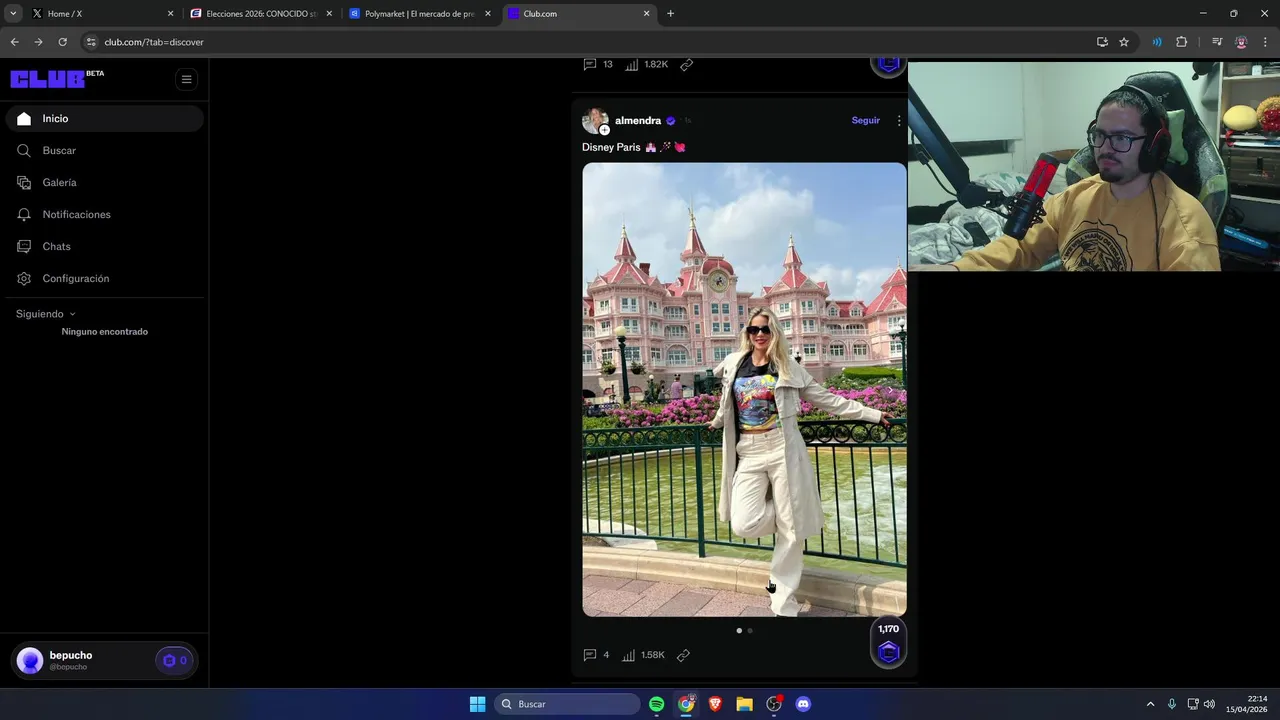Reload the page
This screenshot has width=1280, height=720.
62,42
